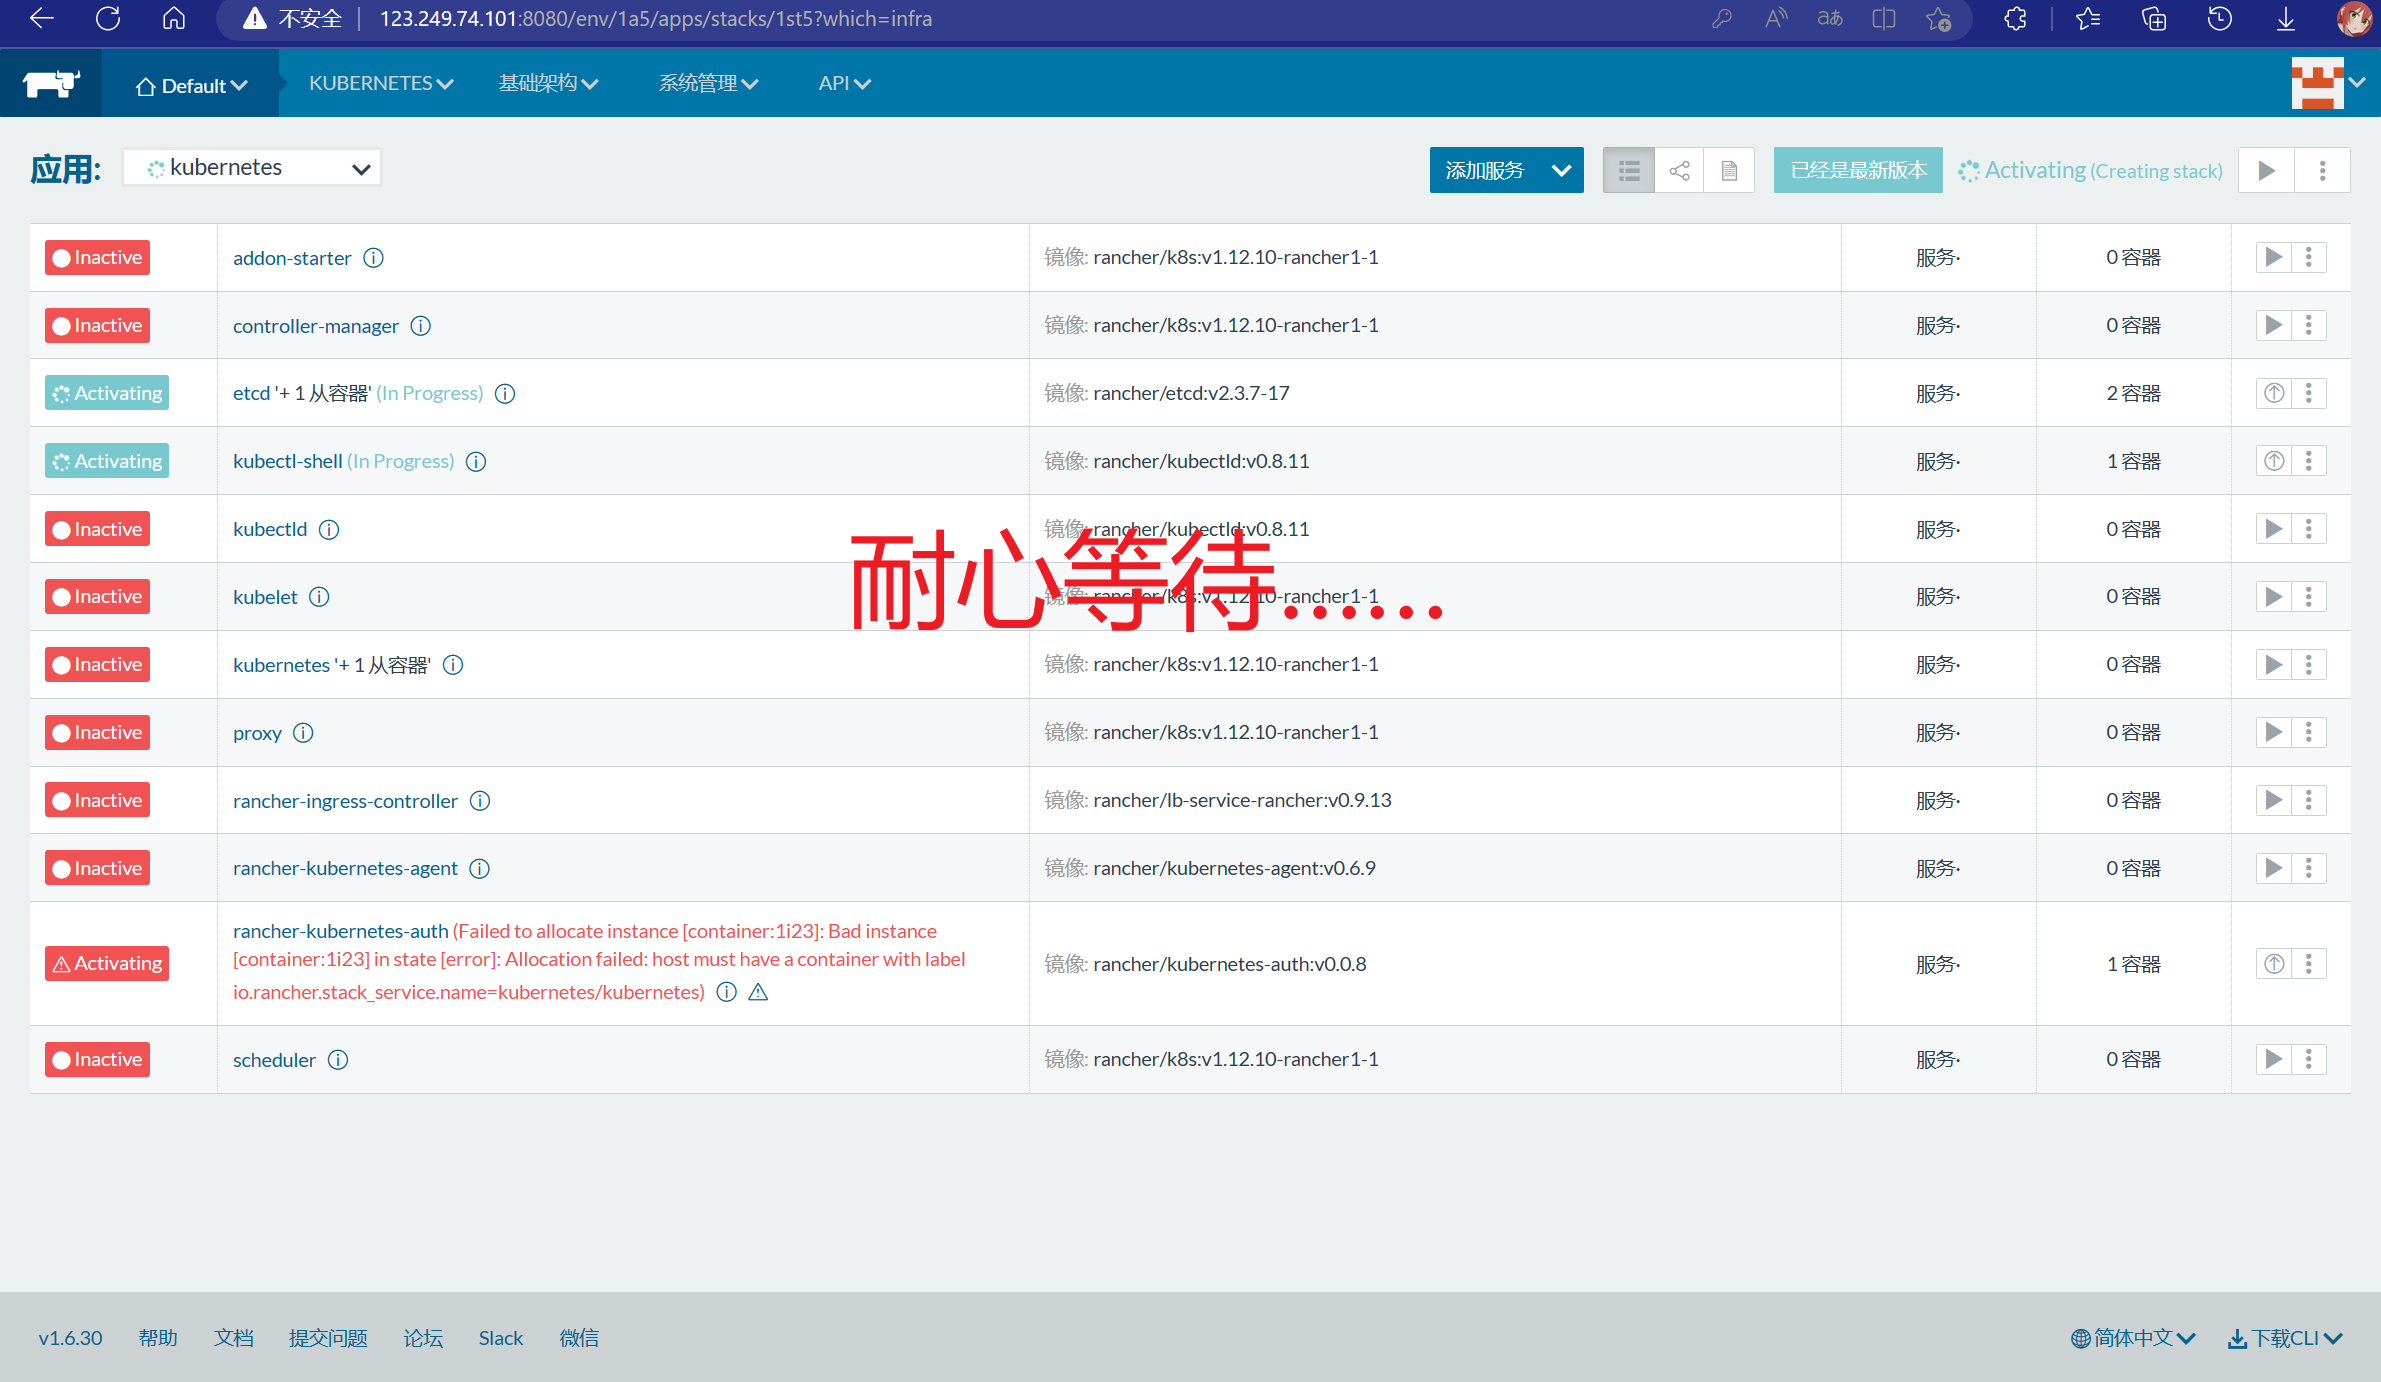Click the 已经是最新版本 button
This screenshot has height=1382, width=2381.
(x=1857, y=171)
